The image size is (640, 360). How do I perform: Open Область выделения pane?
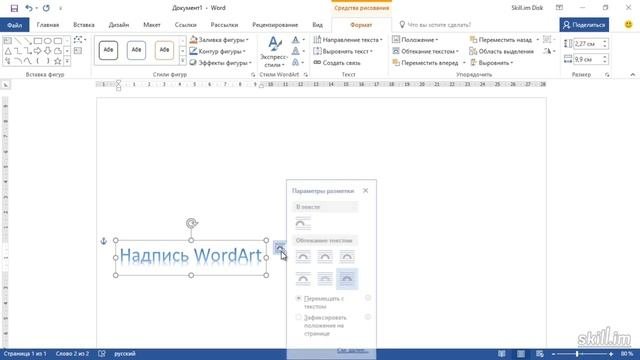502,51
